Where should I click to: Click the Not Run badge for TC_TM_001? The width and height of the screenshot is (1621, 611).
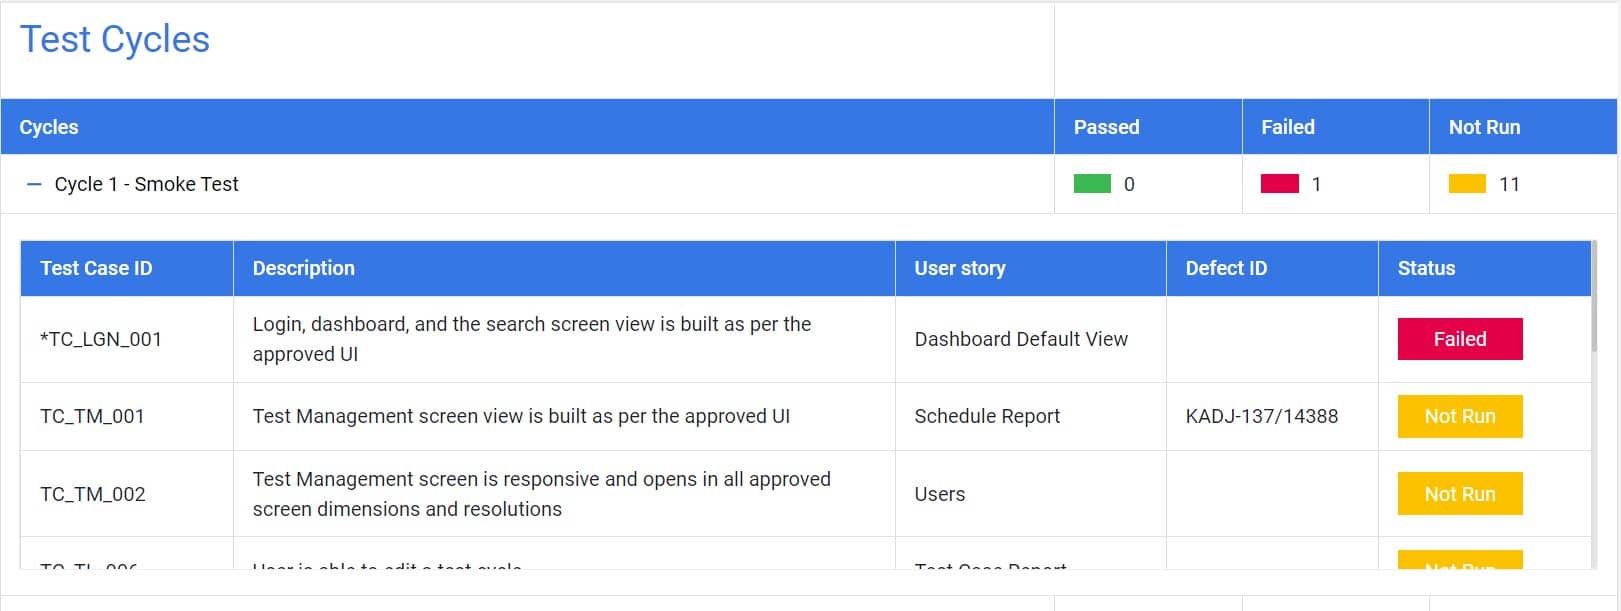coord(1459,416)
